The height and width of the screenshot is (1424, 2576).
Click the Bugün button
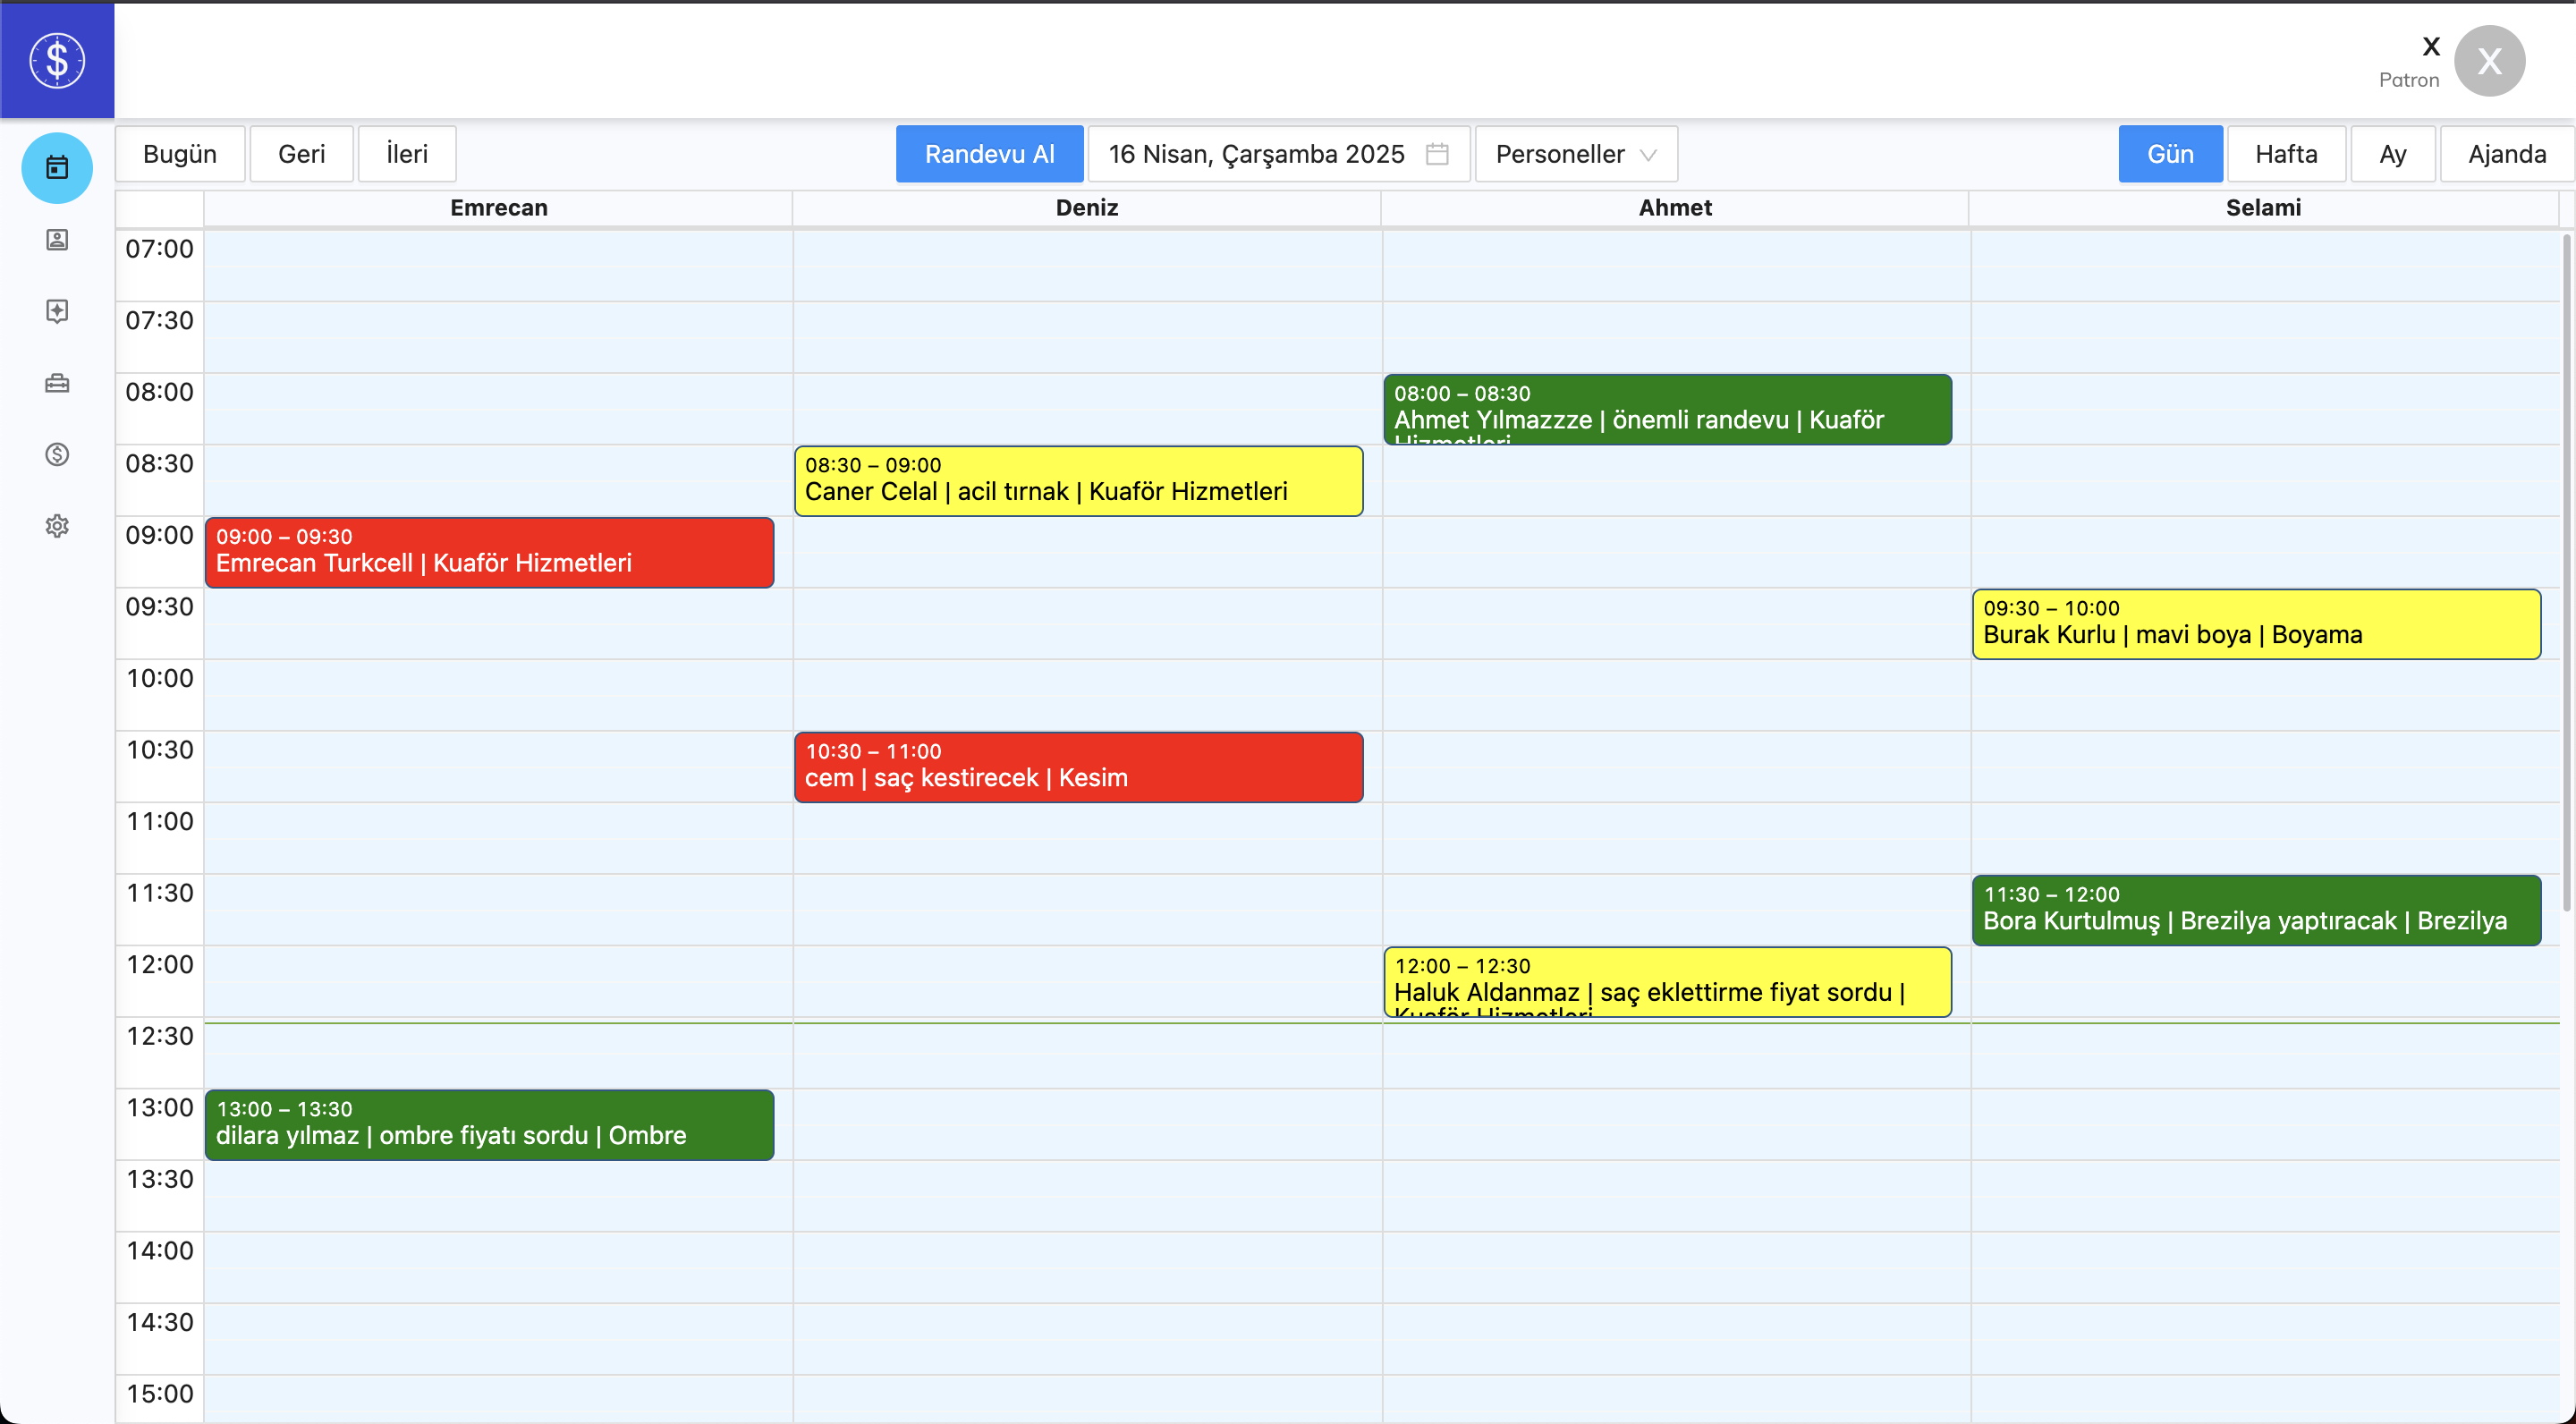180,154
